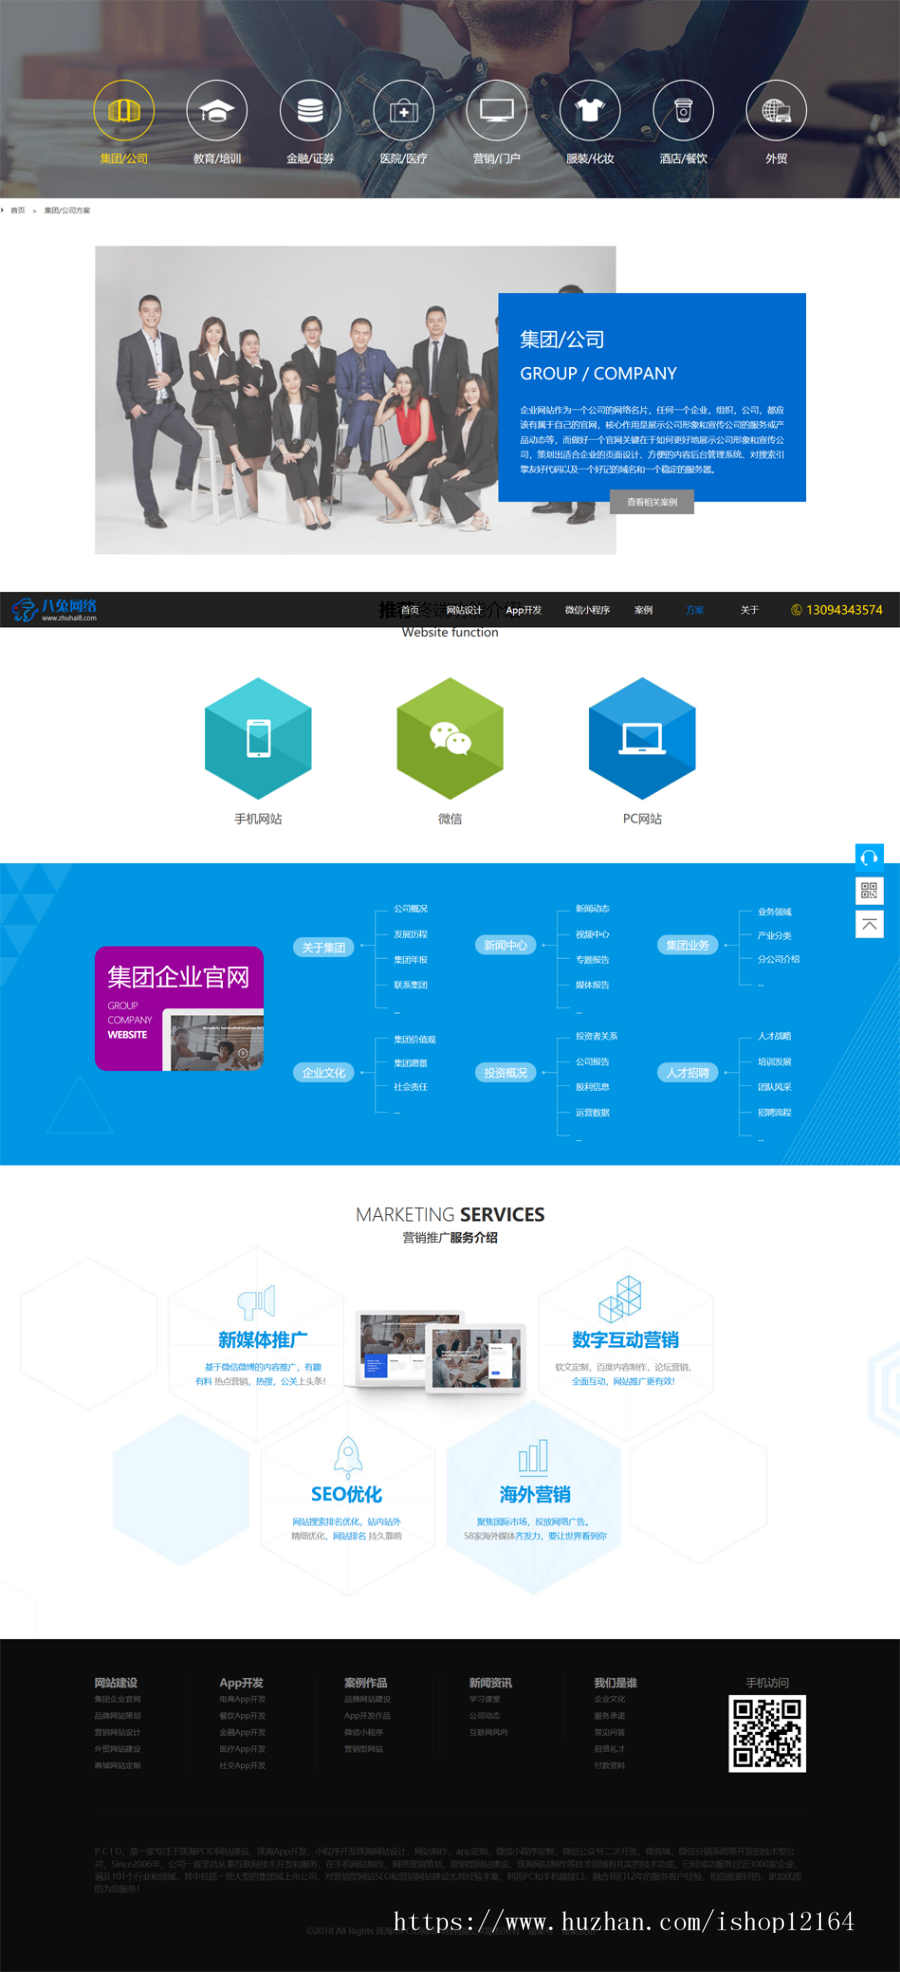Click 投资者关系 in the sitemap diagram

(596, 1036)
